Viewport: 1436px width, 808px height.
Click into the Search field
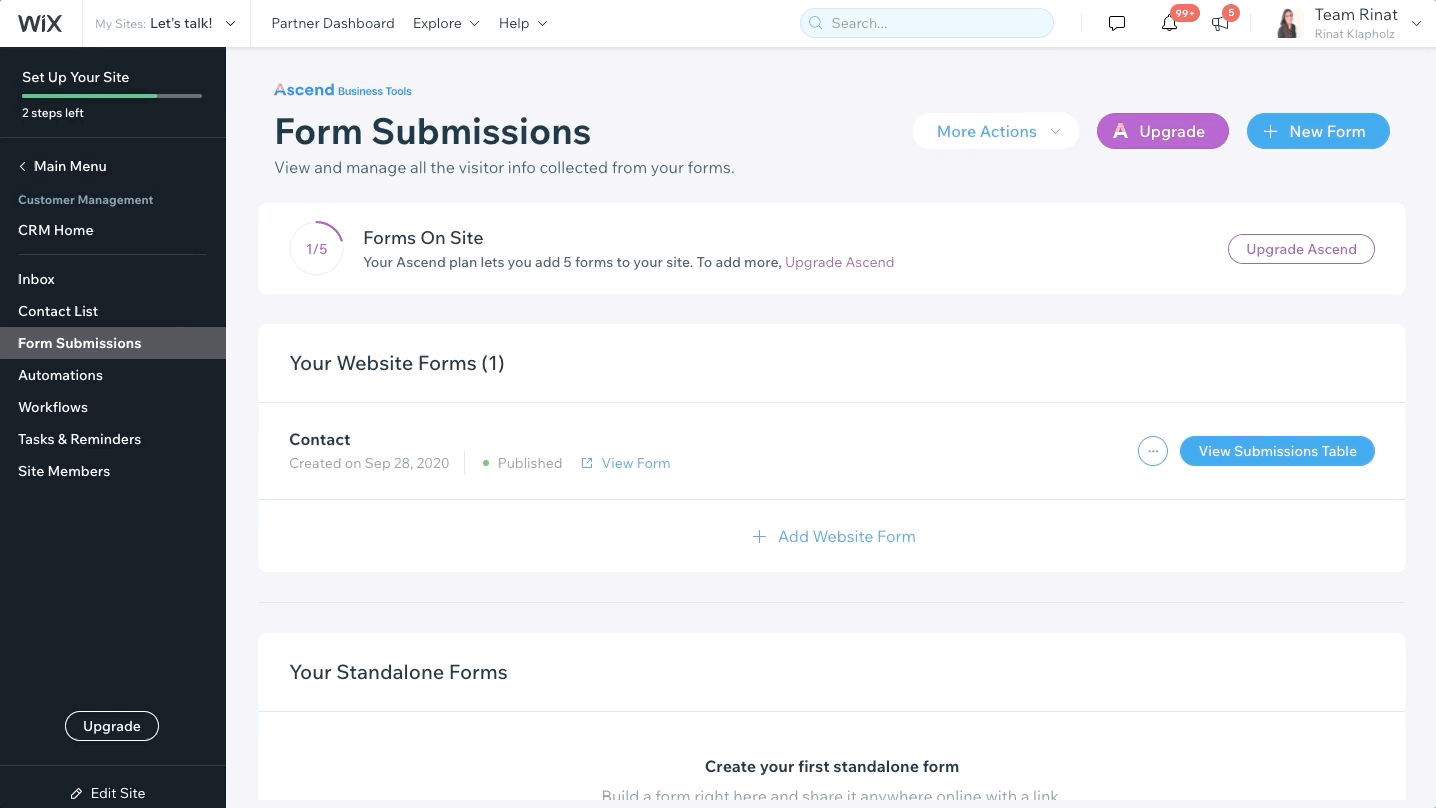point(927,23)
